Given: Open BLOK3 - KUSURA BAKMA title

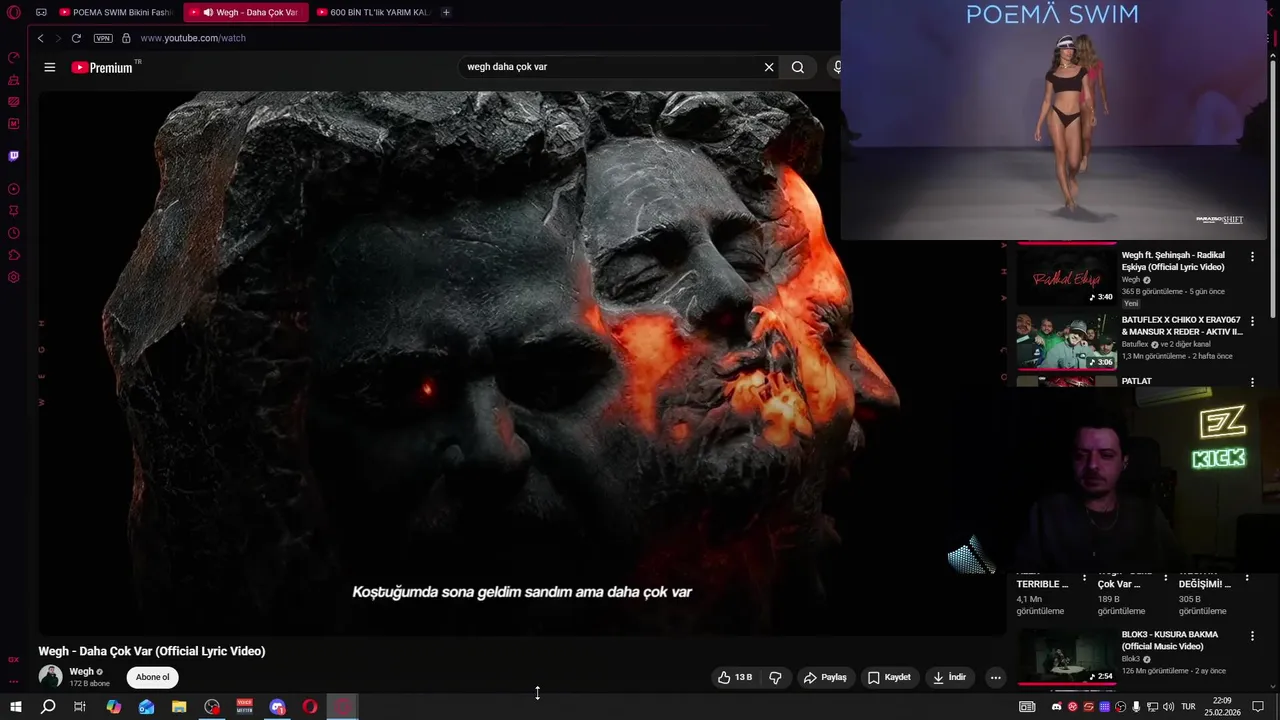Looking at the screenshot, I should click(1170, 640).
